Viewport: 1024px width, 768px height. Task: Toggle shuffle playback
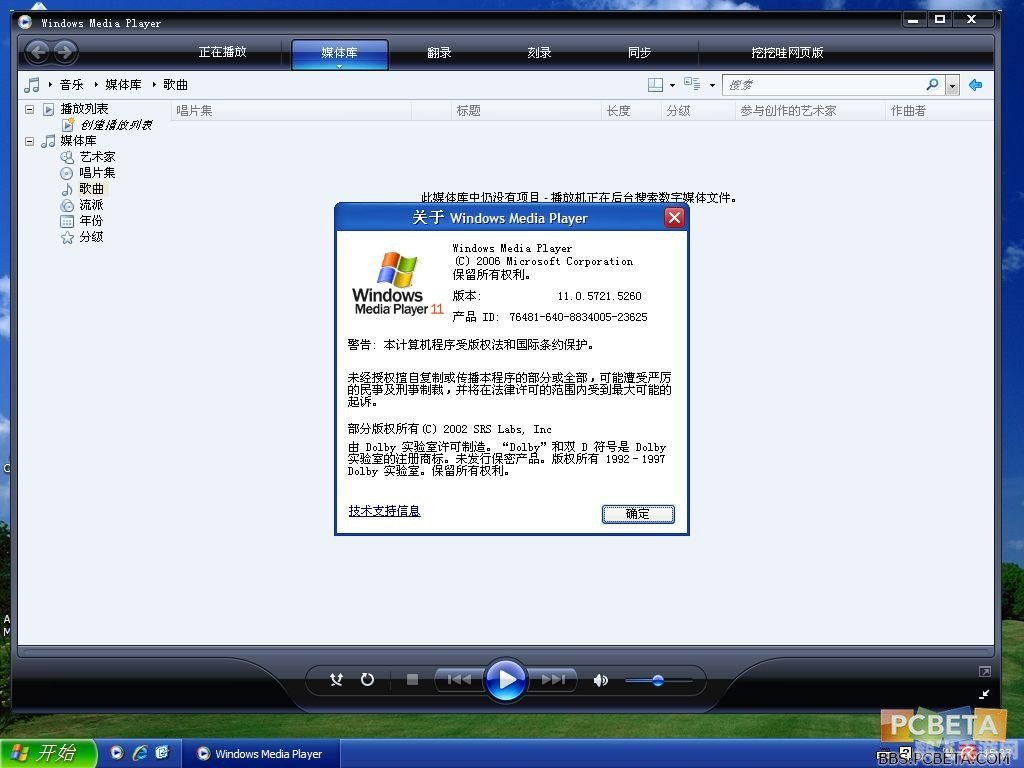pyautogui.click(x=336, y=679)
